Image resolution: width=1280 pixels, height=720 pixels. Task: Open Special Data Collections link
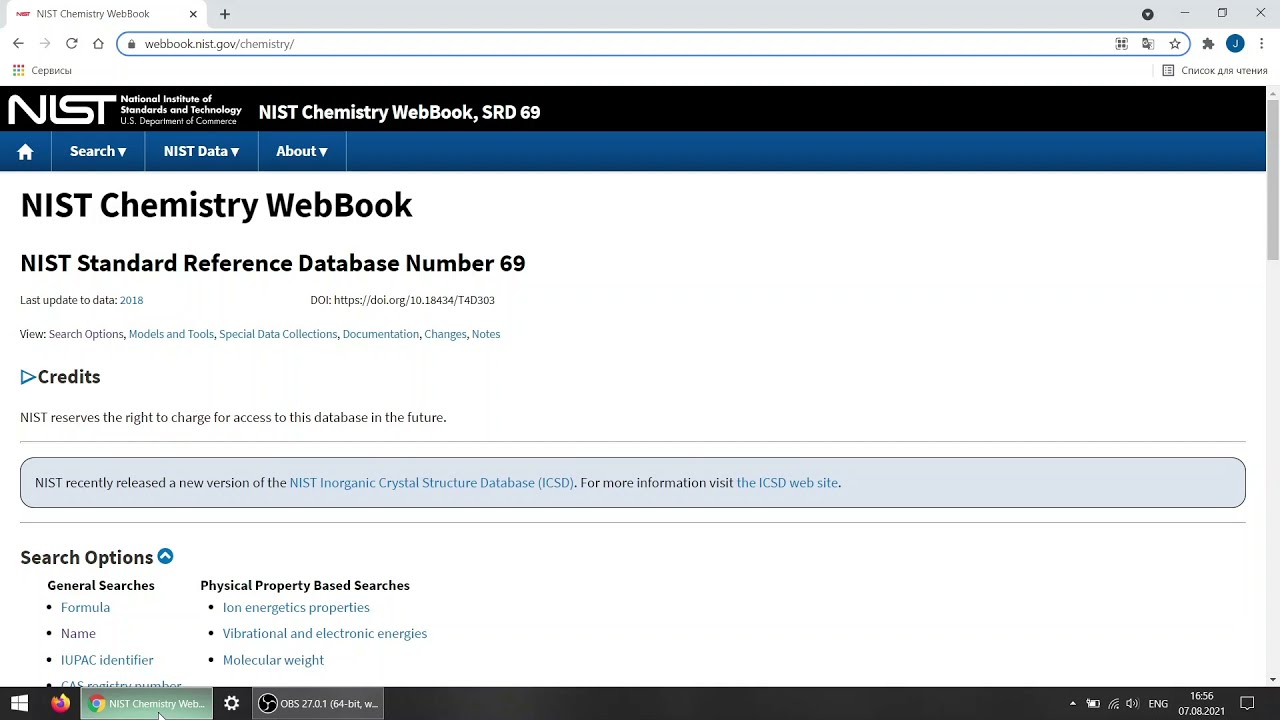[x=278, y=334]
